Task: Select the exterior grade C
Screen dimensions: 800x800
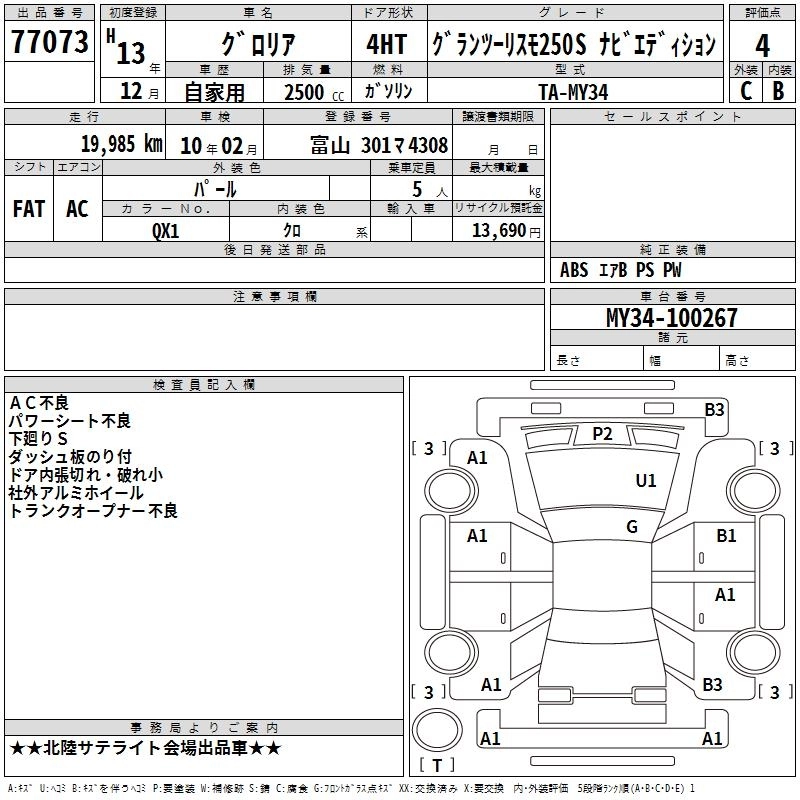Action: point(746,91)
